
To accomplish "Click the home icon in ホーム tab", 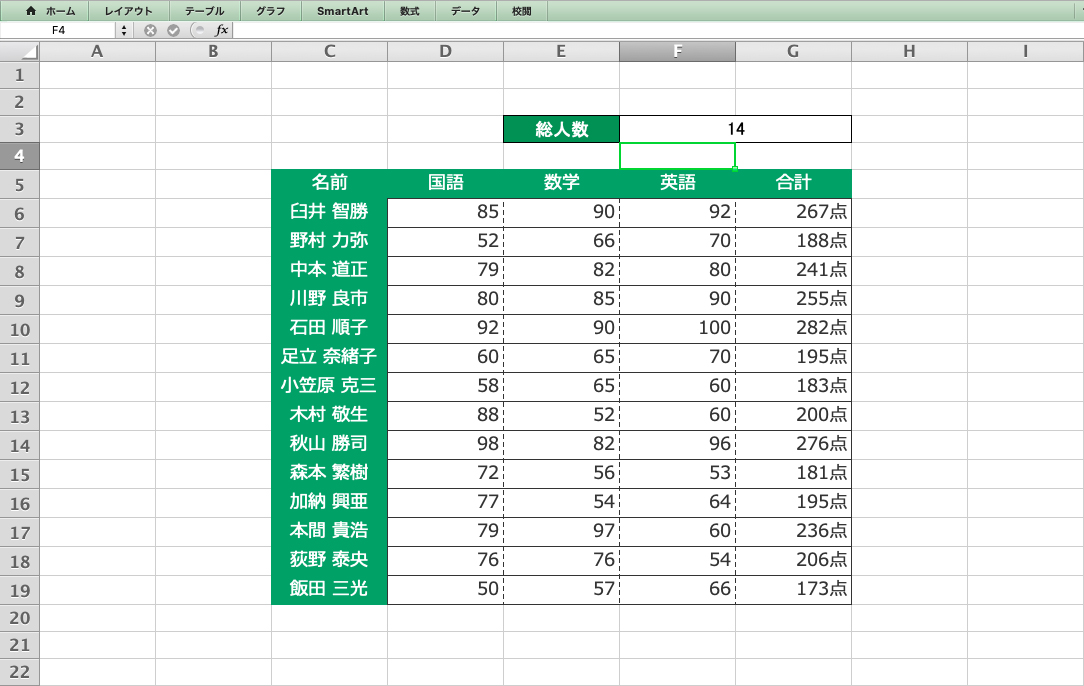I will coord(30,11).
